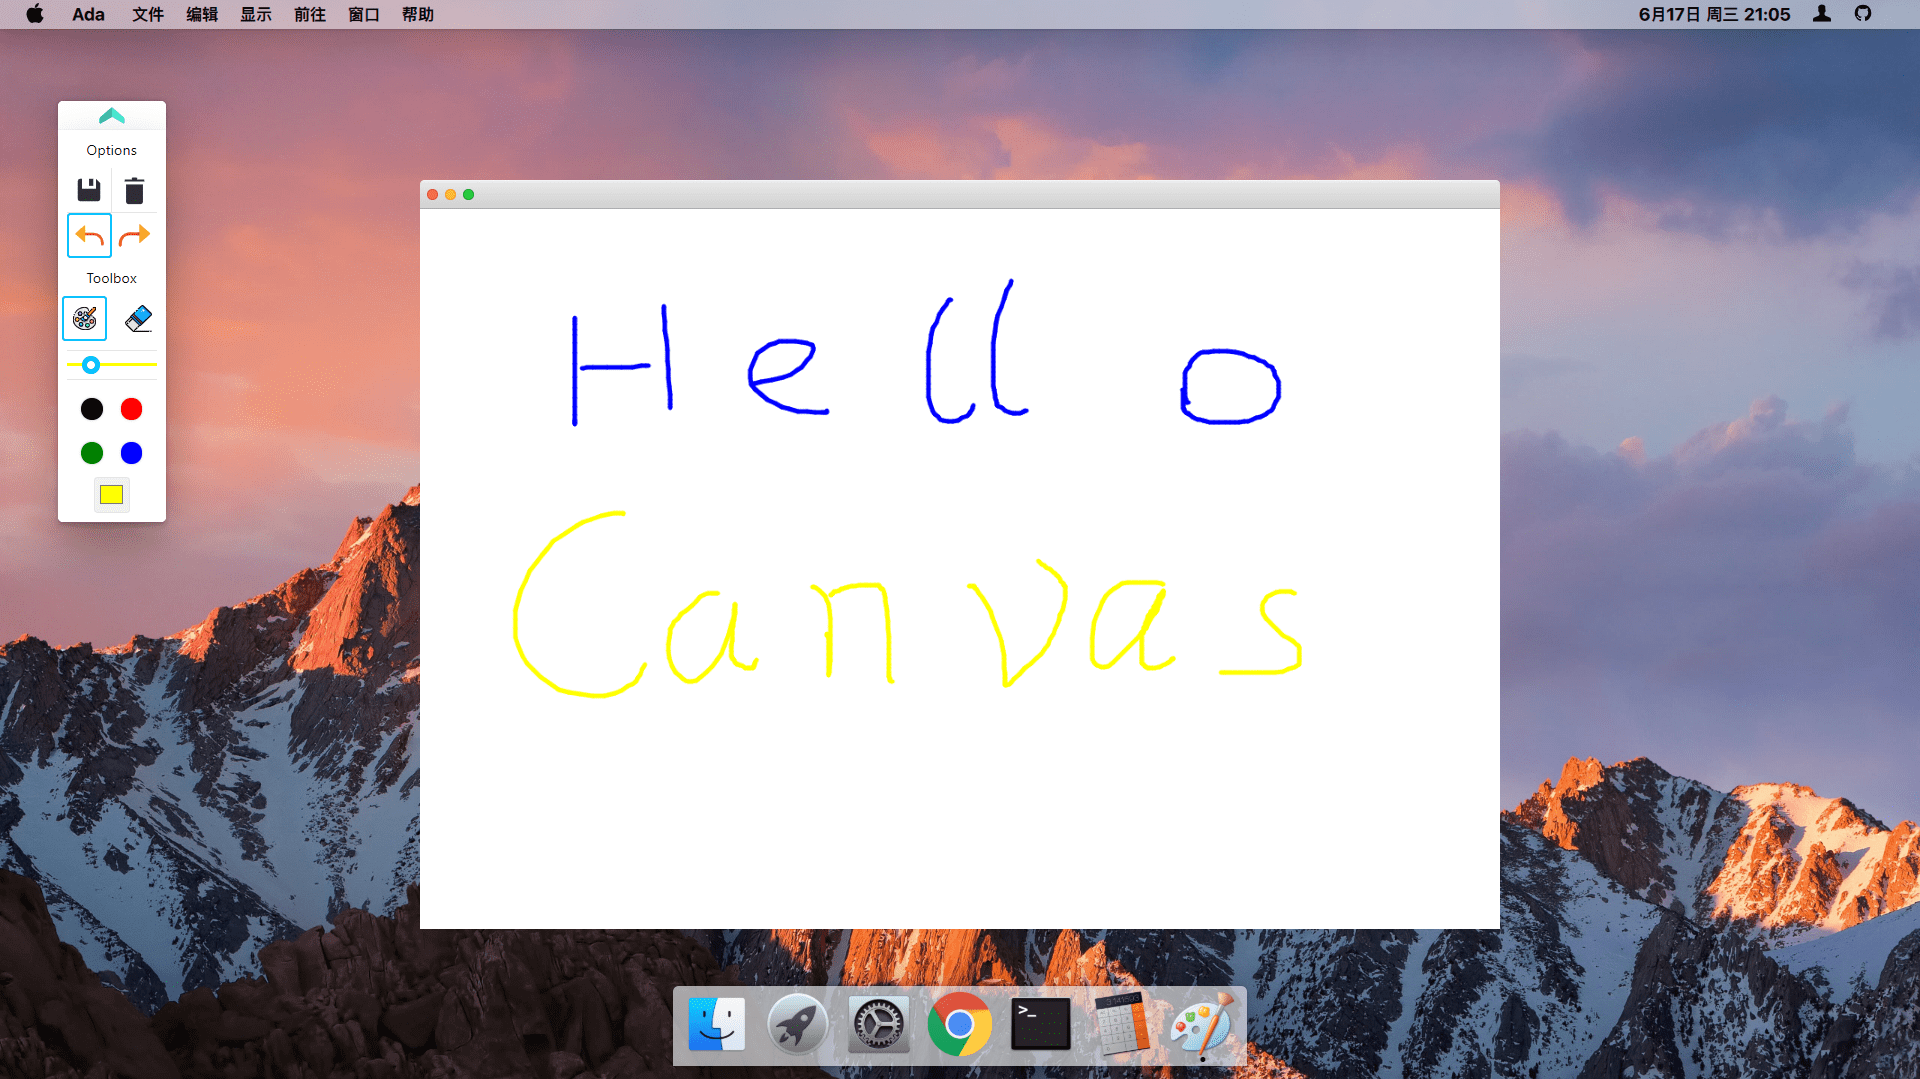Viewport: 1920px width, 1079px height.
Task: Open the 窗口 menu
Action: pyautogui.click(x=362, y=14)
